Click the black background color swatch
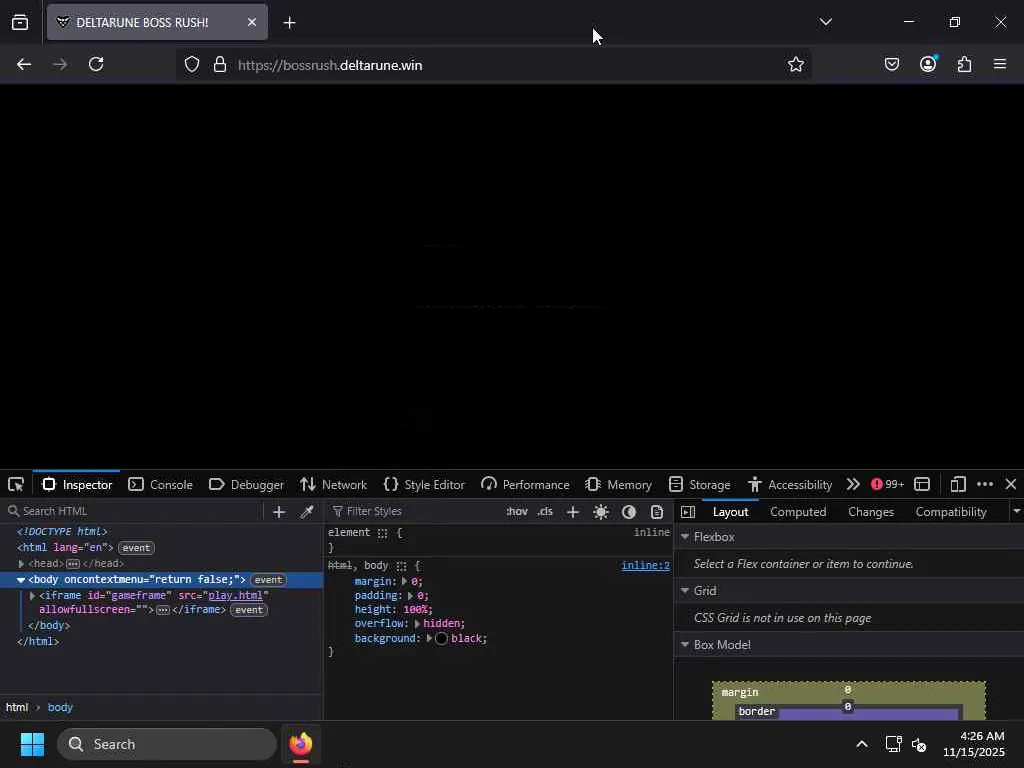Viewport: 1024px width, 768px height. tap(441, 638)
